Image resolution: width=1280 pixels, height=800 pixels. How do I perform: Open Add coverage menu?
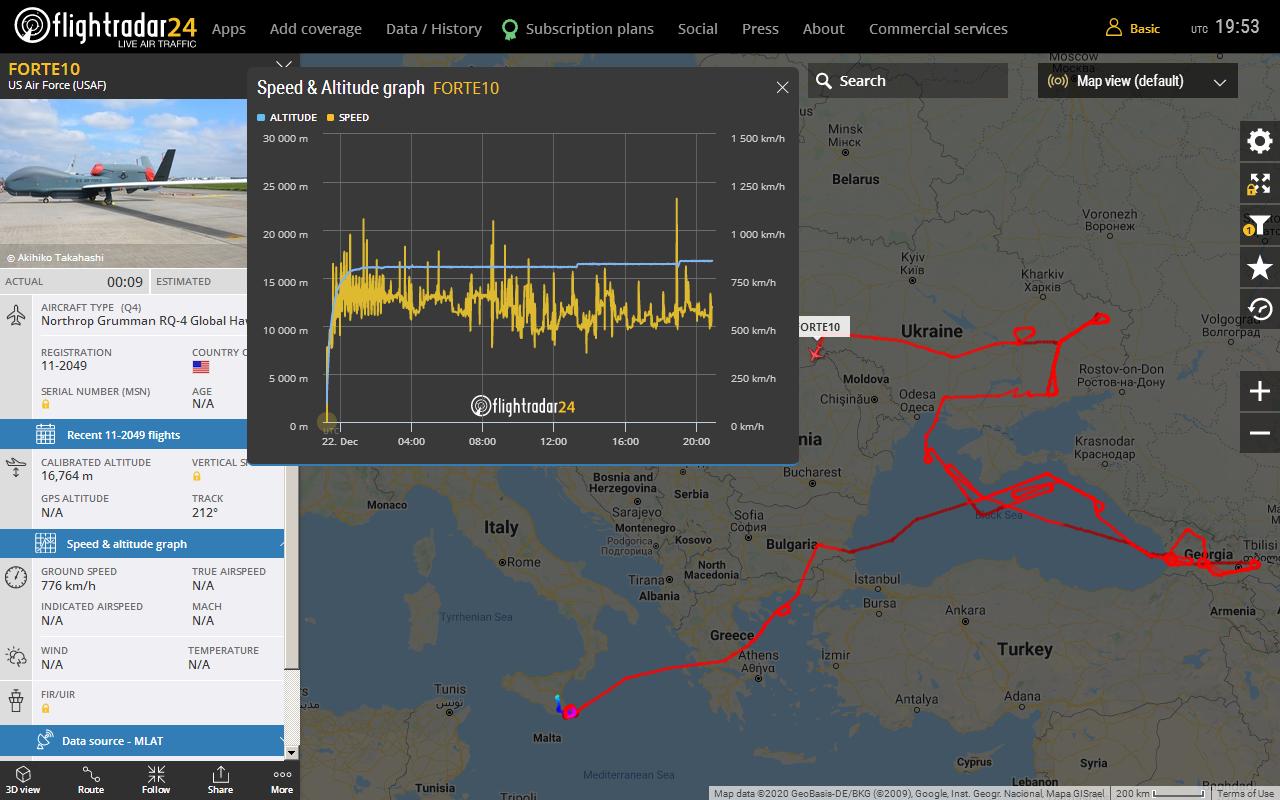[316, 29]
